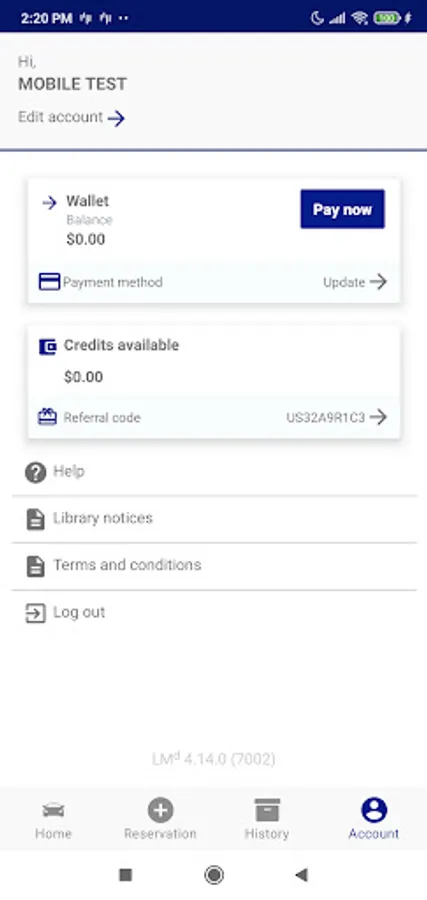This screenshot has height=900, width=427.
Task: Click the Referral code gift icon
Action: 47,417
